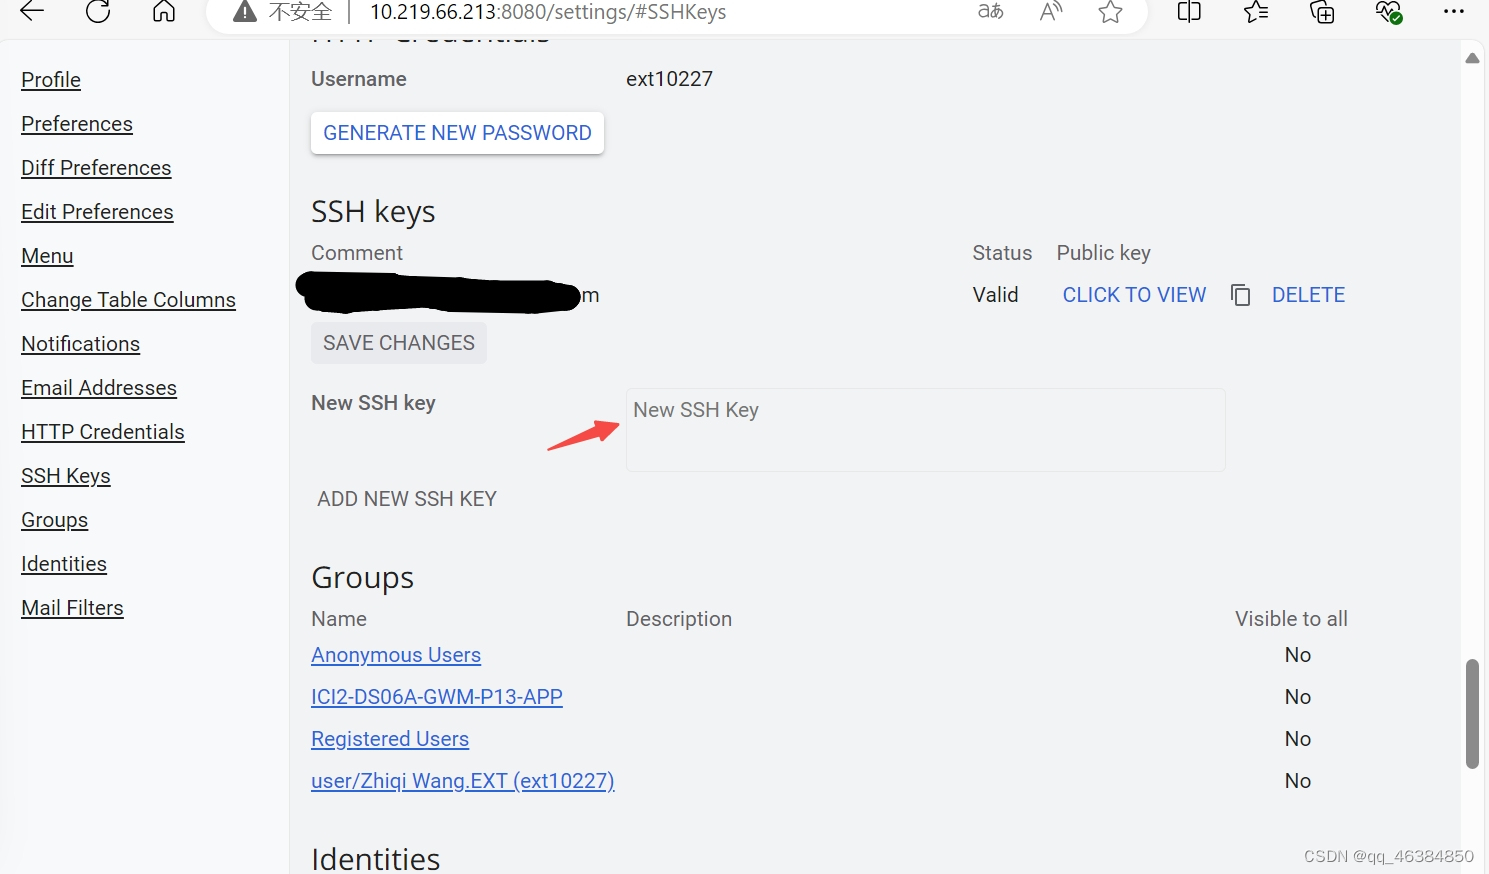Click CLICK TO VIEW to show the public key

[x=1133, y=294]
